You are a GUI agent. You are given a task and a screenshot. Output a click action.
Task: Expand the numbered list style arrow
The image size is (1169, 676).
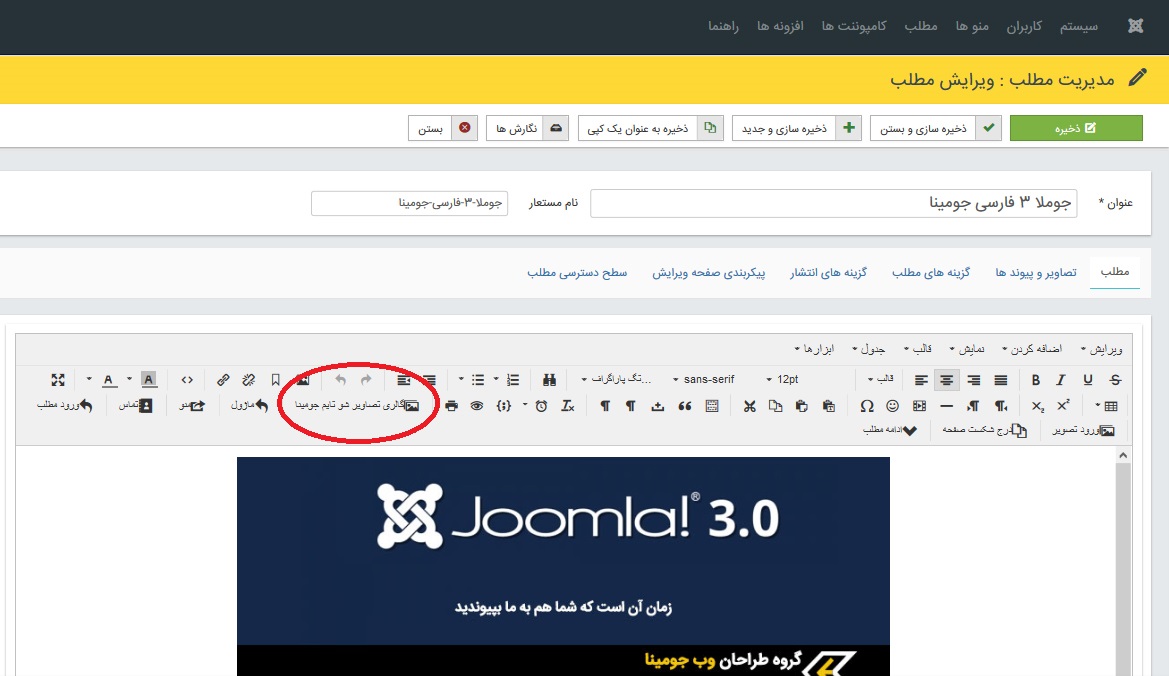coord(496,379)
